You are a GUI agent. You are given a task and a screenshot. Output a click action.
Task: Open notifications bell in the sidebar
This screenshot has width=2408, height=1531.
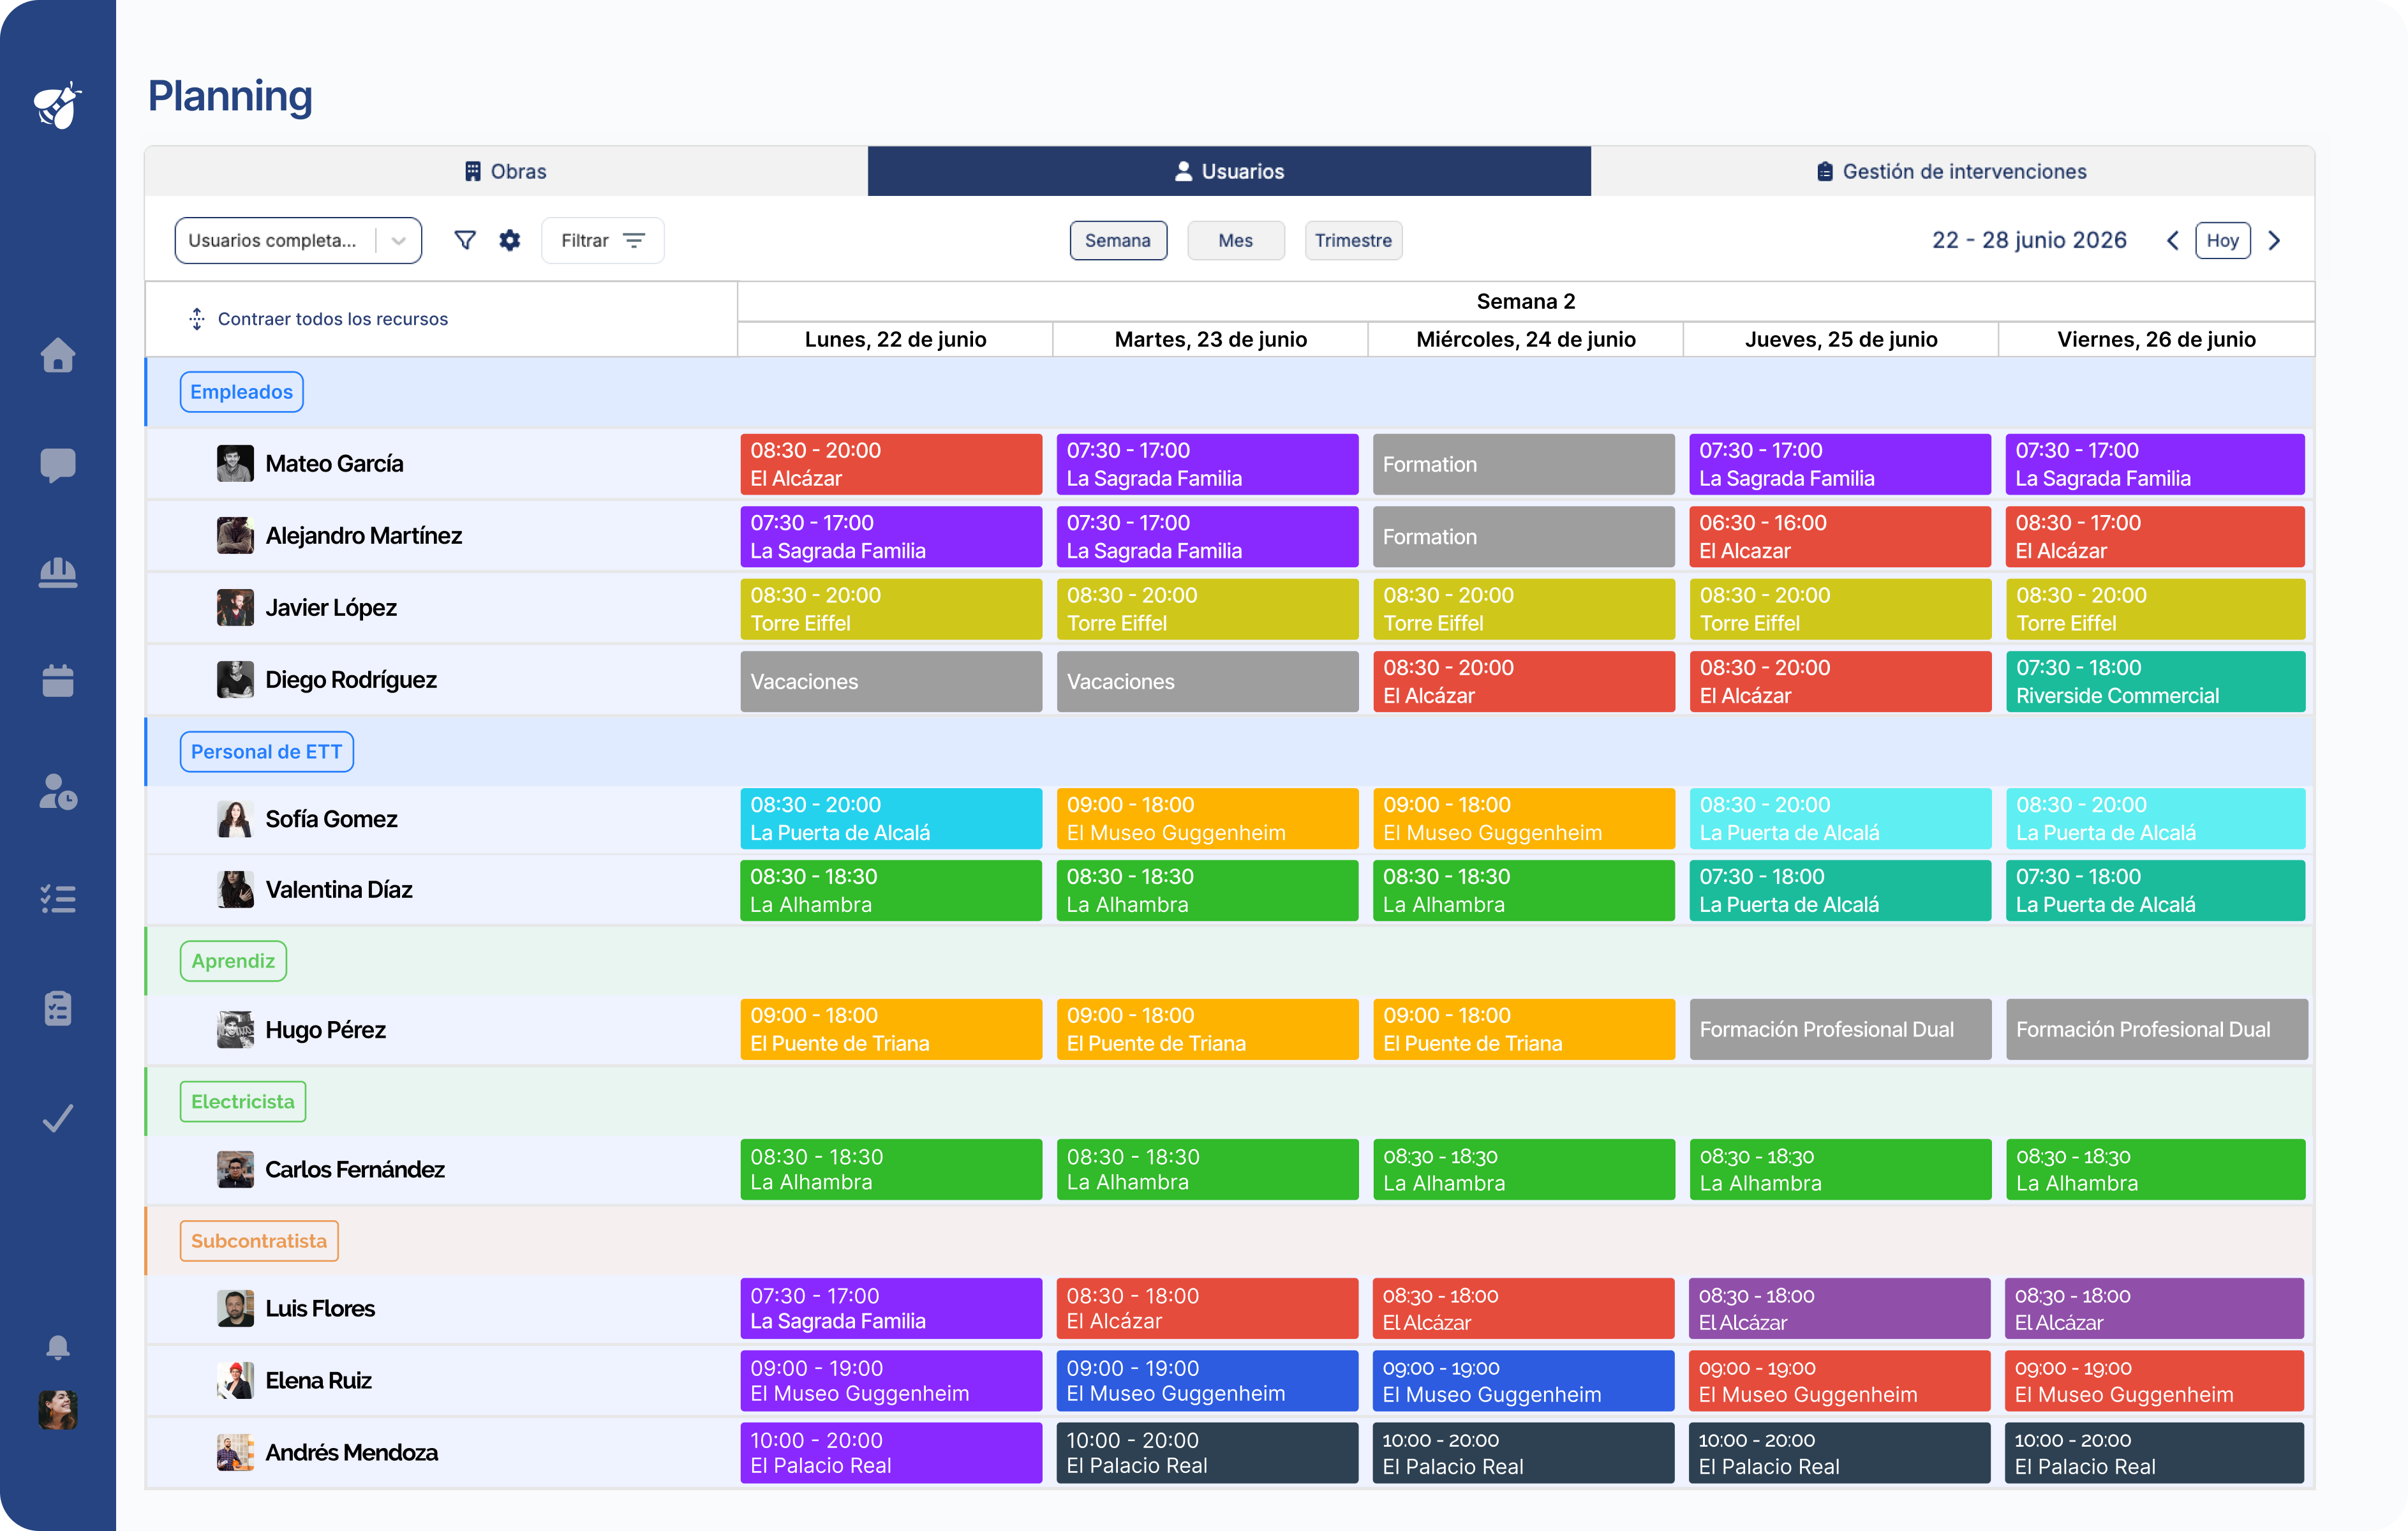(x=58, y=1347)
